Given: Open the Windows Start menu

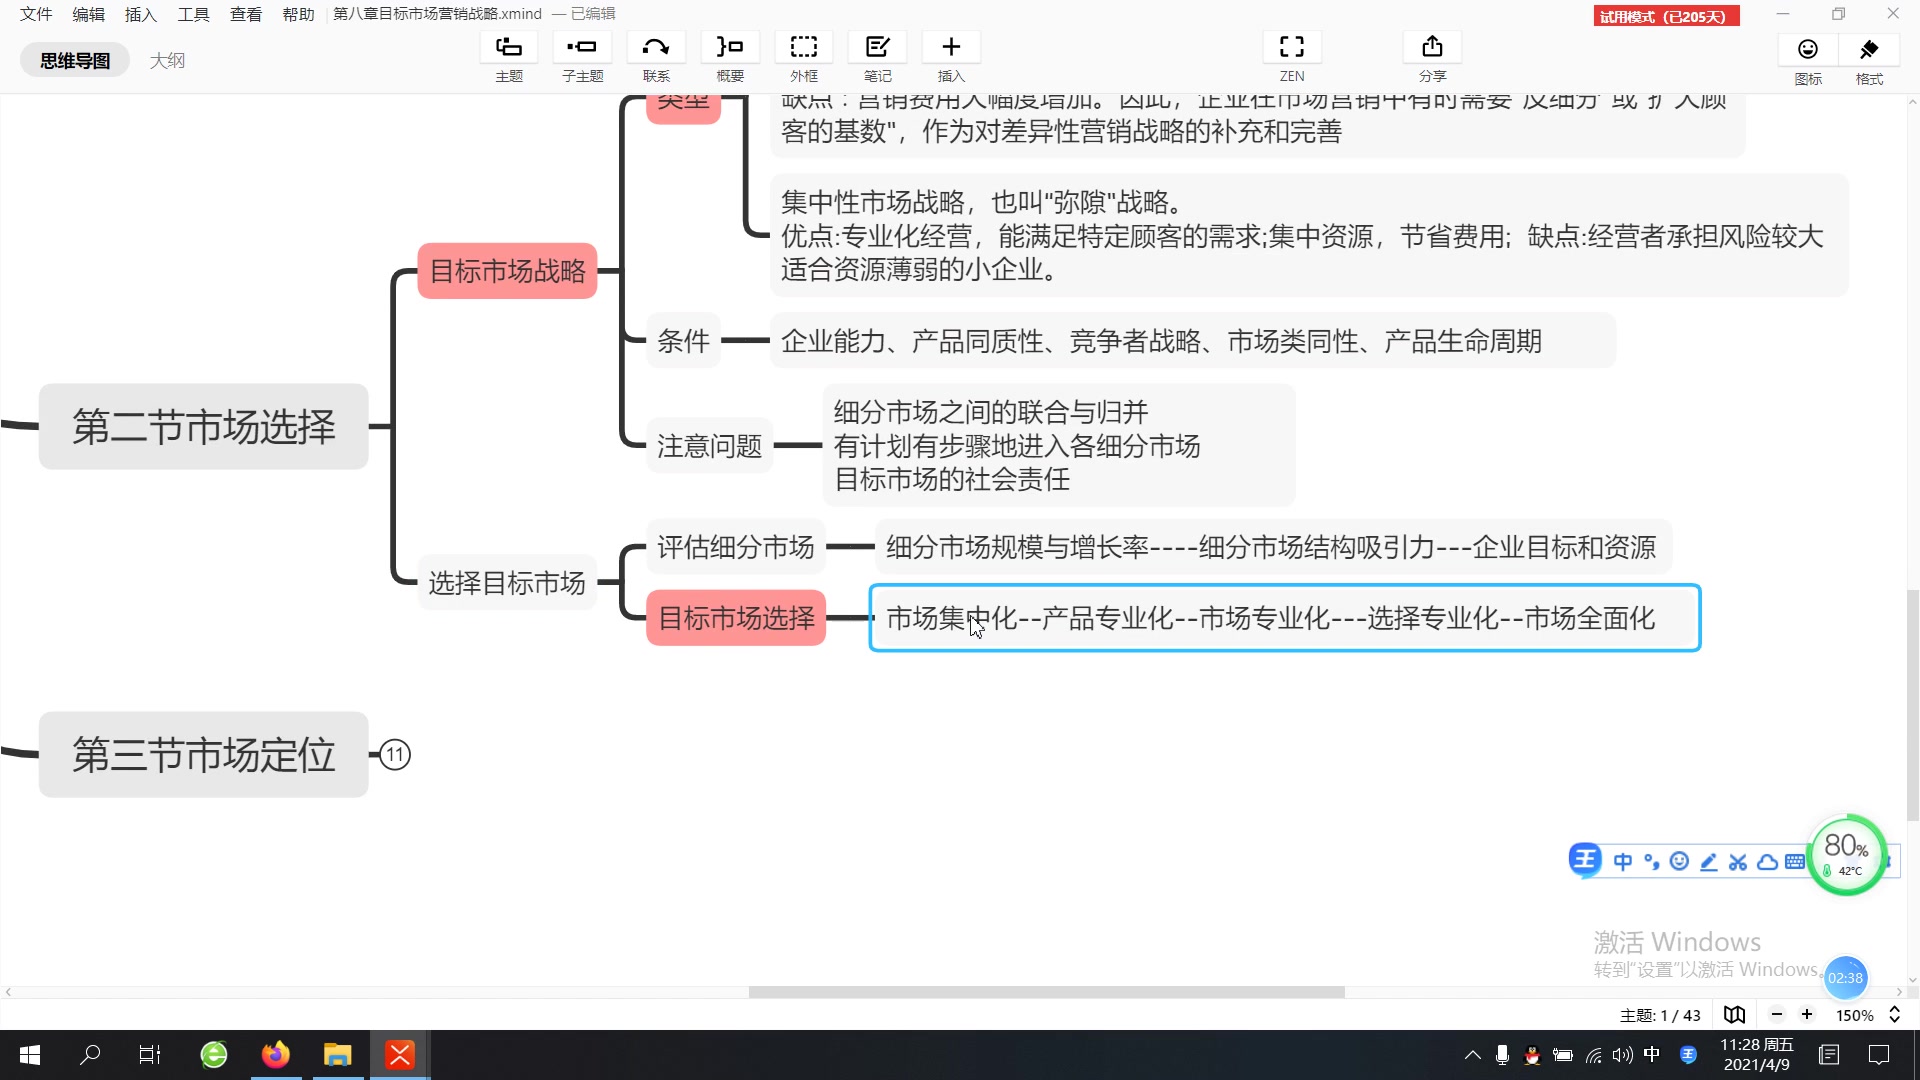Looking at the screenshot, I should (x=30, y=1055).
